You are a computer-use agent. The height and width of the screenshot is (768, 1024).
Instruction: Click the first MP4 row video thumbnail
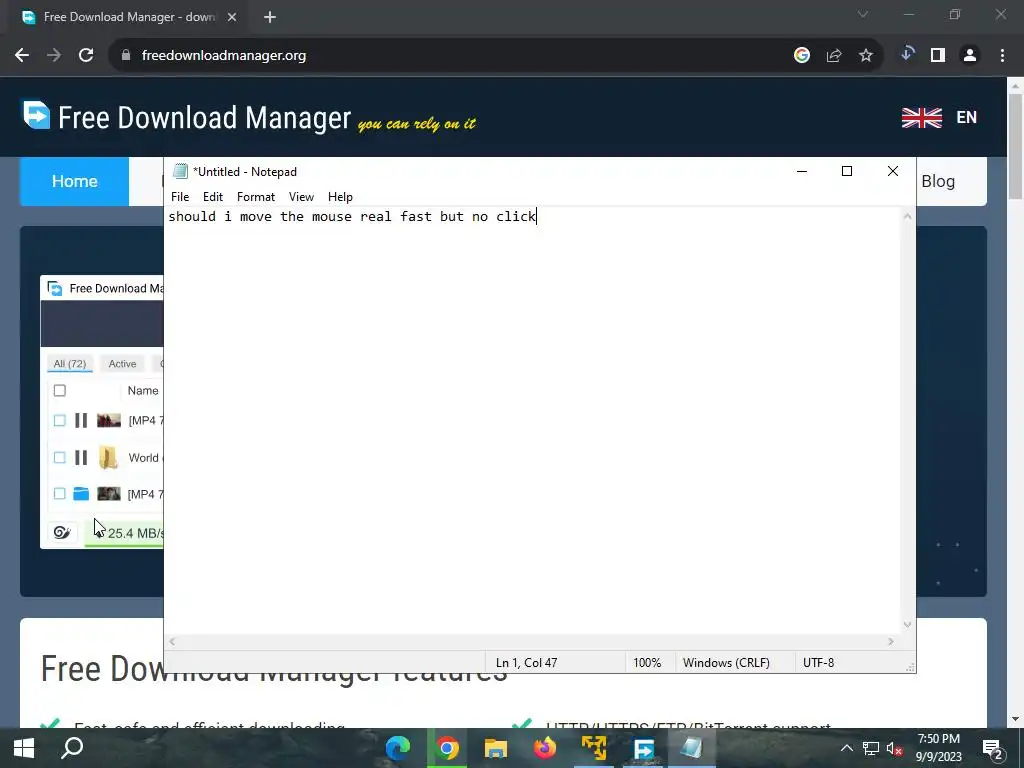point(108,421)
